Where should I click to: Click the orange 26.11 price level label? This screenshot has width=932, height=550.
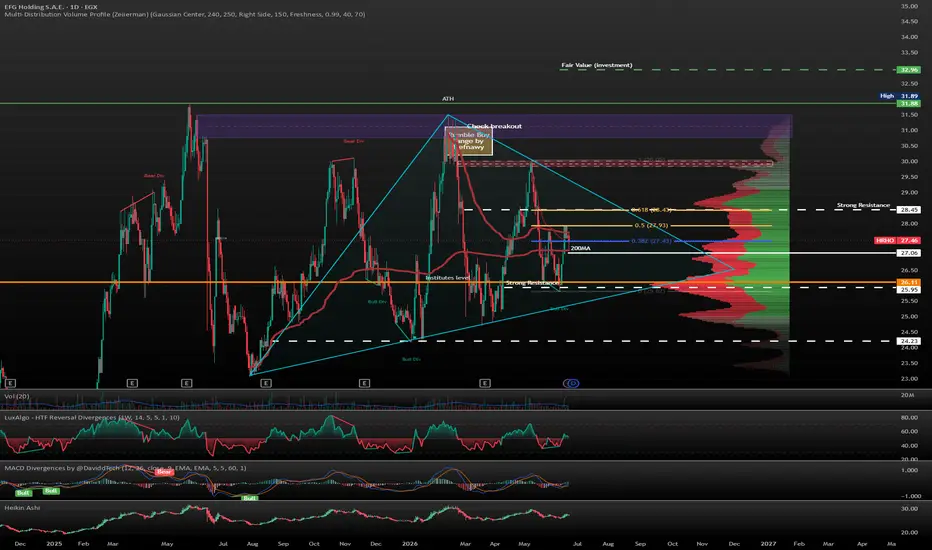pos(909,282)
